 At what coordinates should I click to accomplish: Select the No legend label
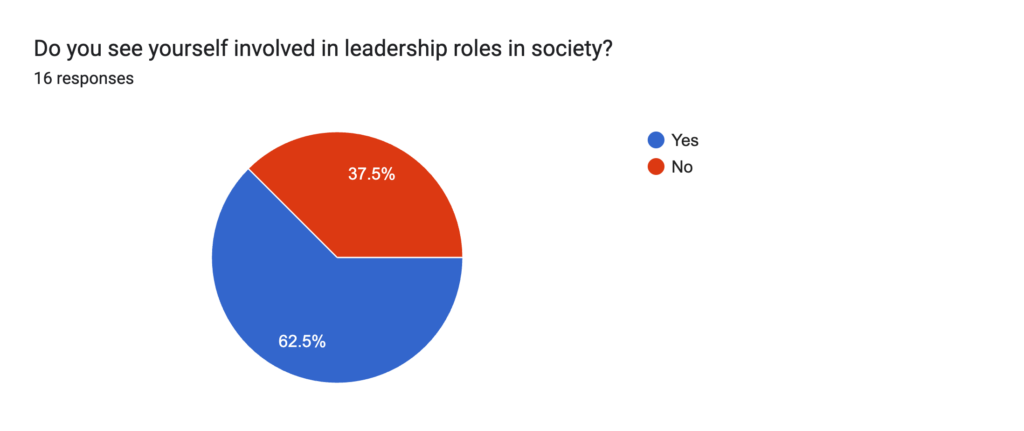(x=682, y=167)
